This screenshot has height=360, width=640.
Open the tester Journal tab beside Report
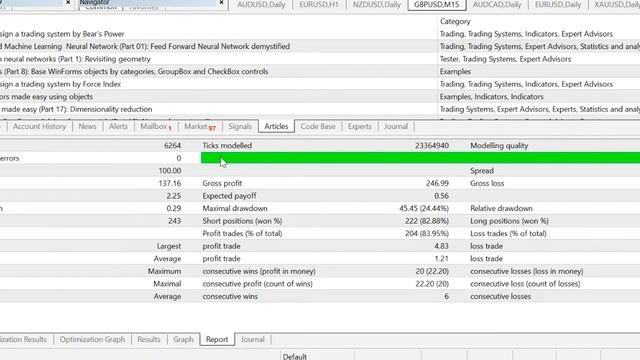pyautogui.click(x=253, y=340)
